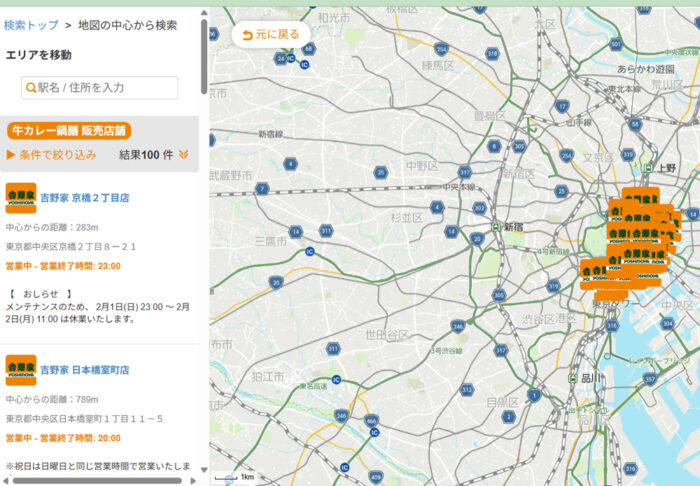Click the 品川 station icon on map

tap(571, 378)
